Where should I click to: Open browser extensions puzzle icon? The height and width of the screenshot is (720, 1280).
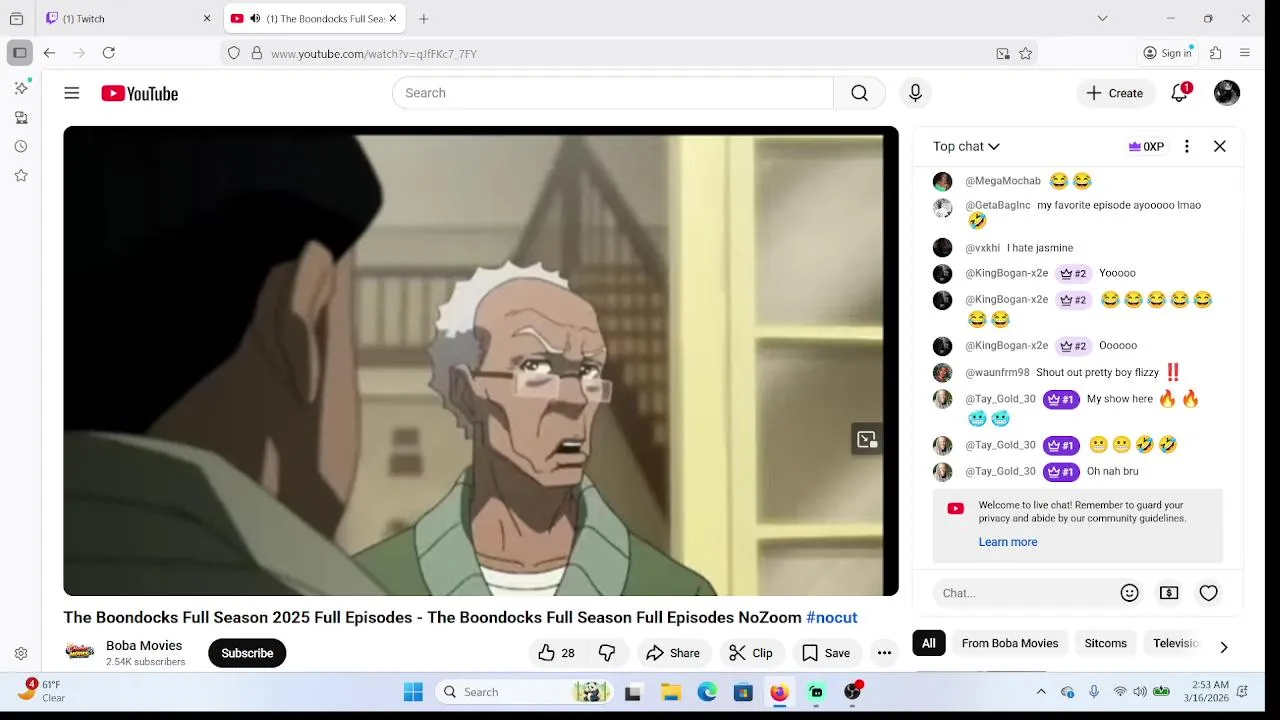pyautogui.click(x=1216, y=53)
